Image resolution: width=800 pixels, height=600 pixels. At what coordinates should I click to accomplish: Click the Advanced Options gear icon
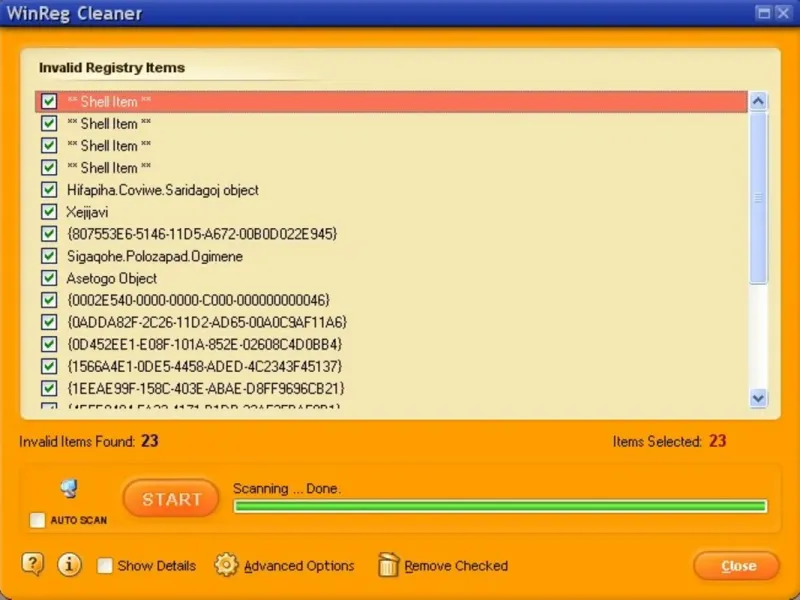click(226, 565)
